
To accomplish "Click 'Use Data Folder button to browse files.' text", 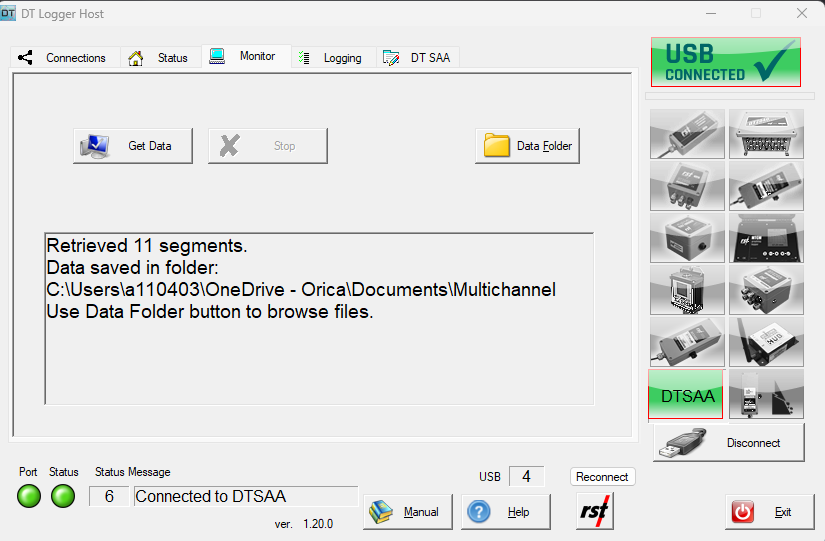I will point(210,312).
